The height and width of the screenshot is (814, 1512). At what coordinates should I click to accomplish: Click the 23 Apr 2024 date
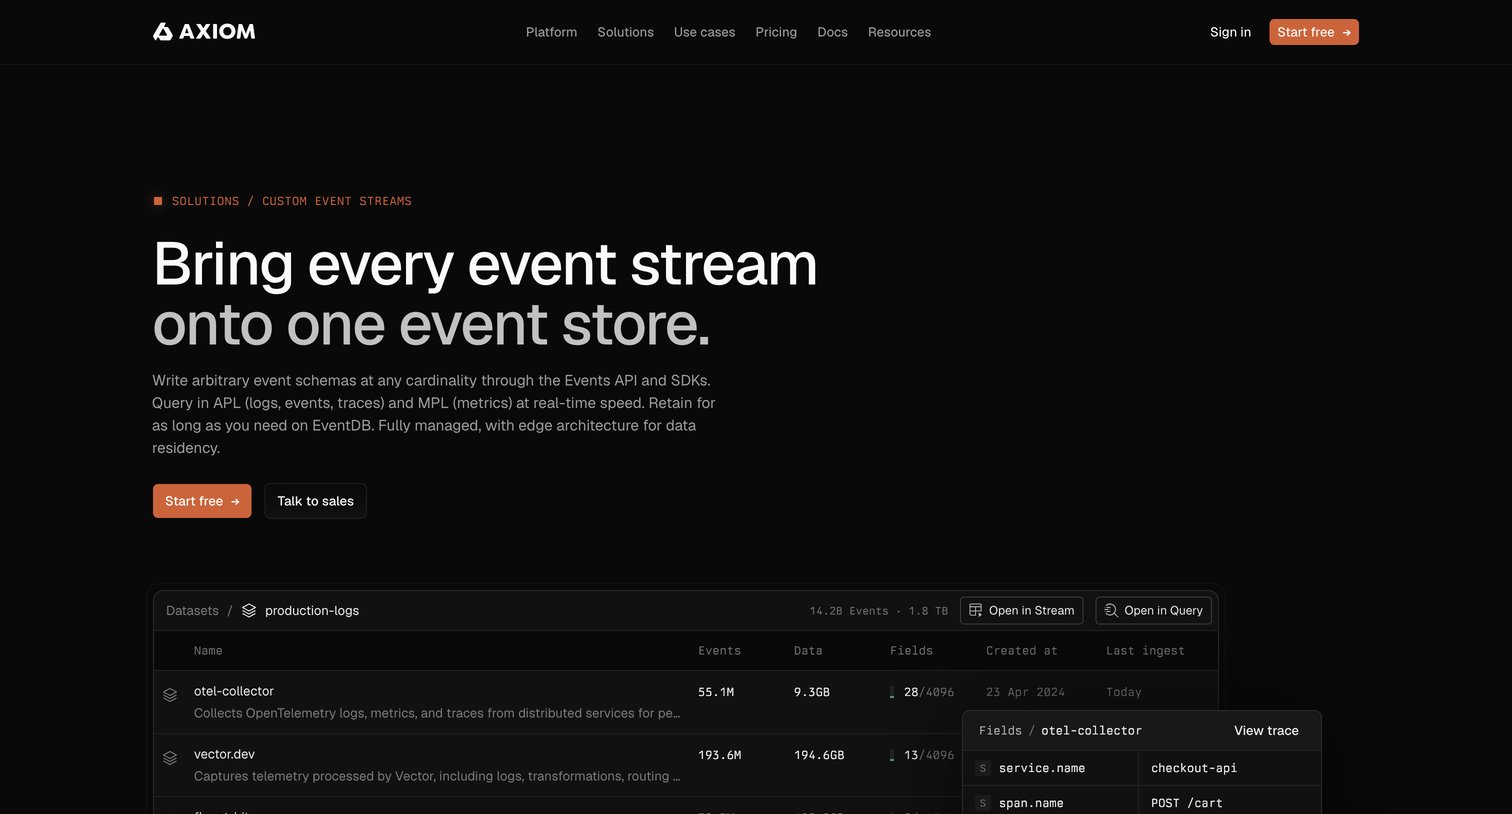pos(1025,692)
